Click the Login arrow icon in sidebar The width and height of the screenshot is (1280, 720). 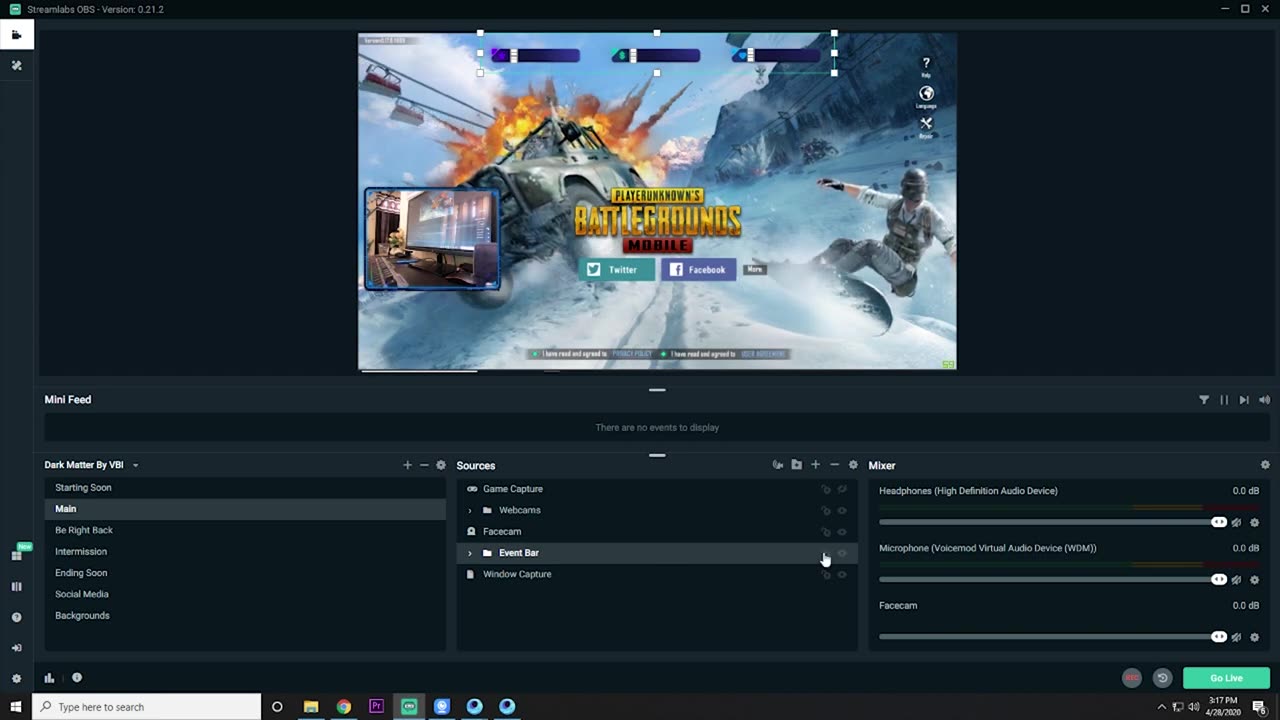coord(16,648)
